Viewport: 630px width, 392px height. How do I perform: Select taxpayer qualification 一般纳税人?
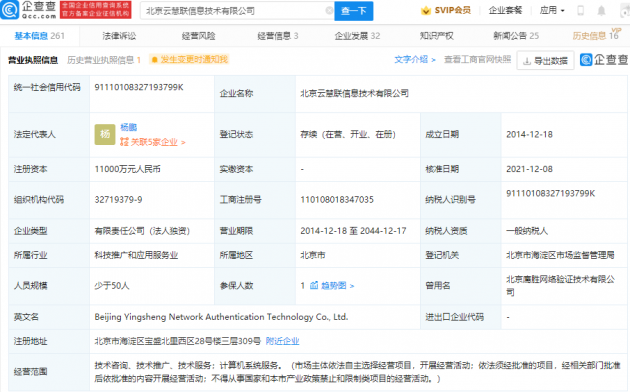pyautogui.click(x=527, y=231)
